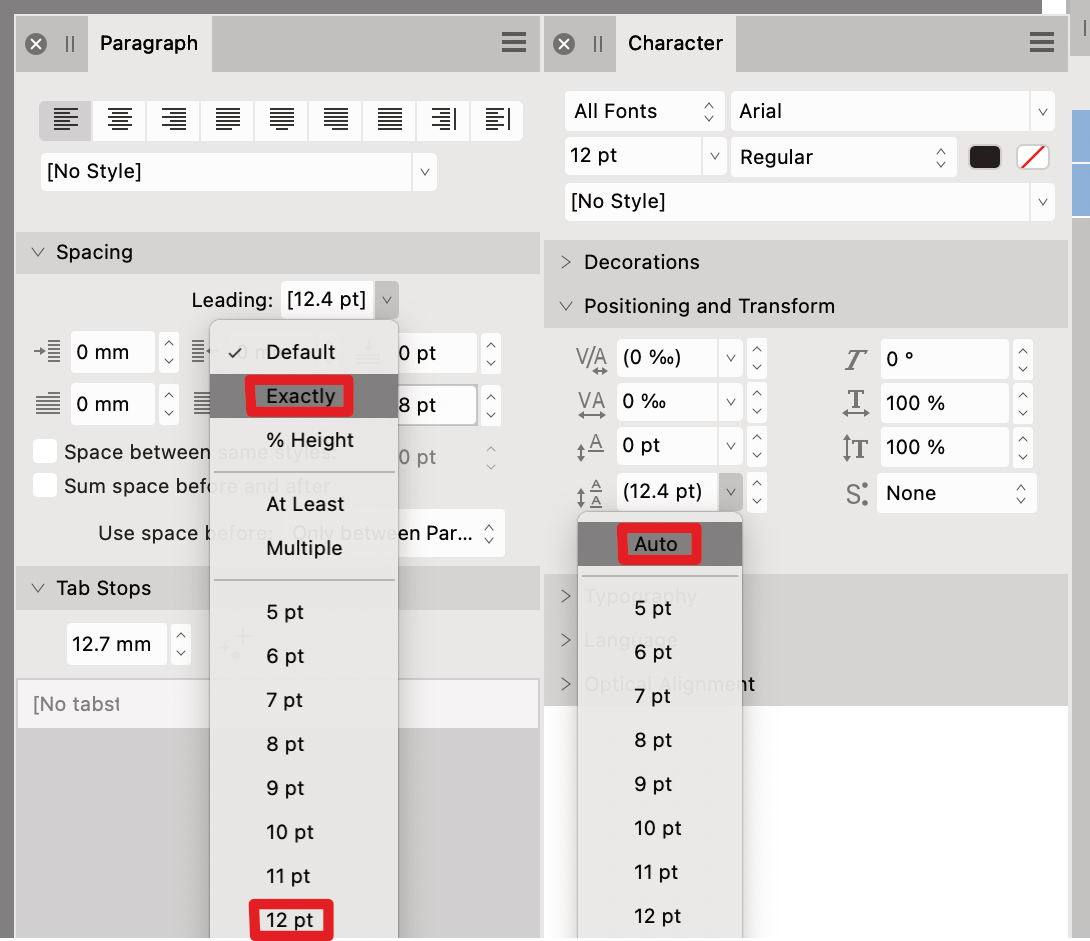Screen dimensions: 1090x941
Task: Enable the Space between same styles checkbox
Action: coord(44,451)
